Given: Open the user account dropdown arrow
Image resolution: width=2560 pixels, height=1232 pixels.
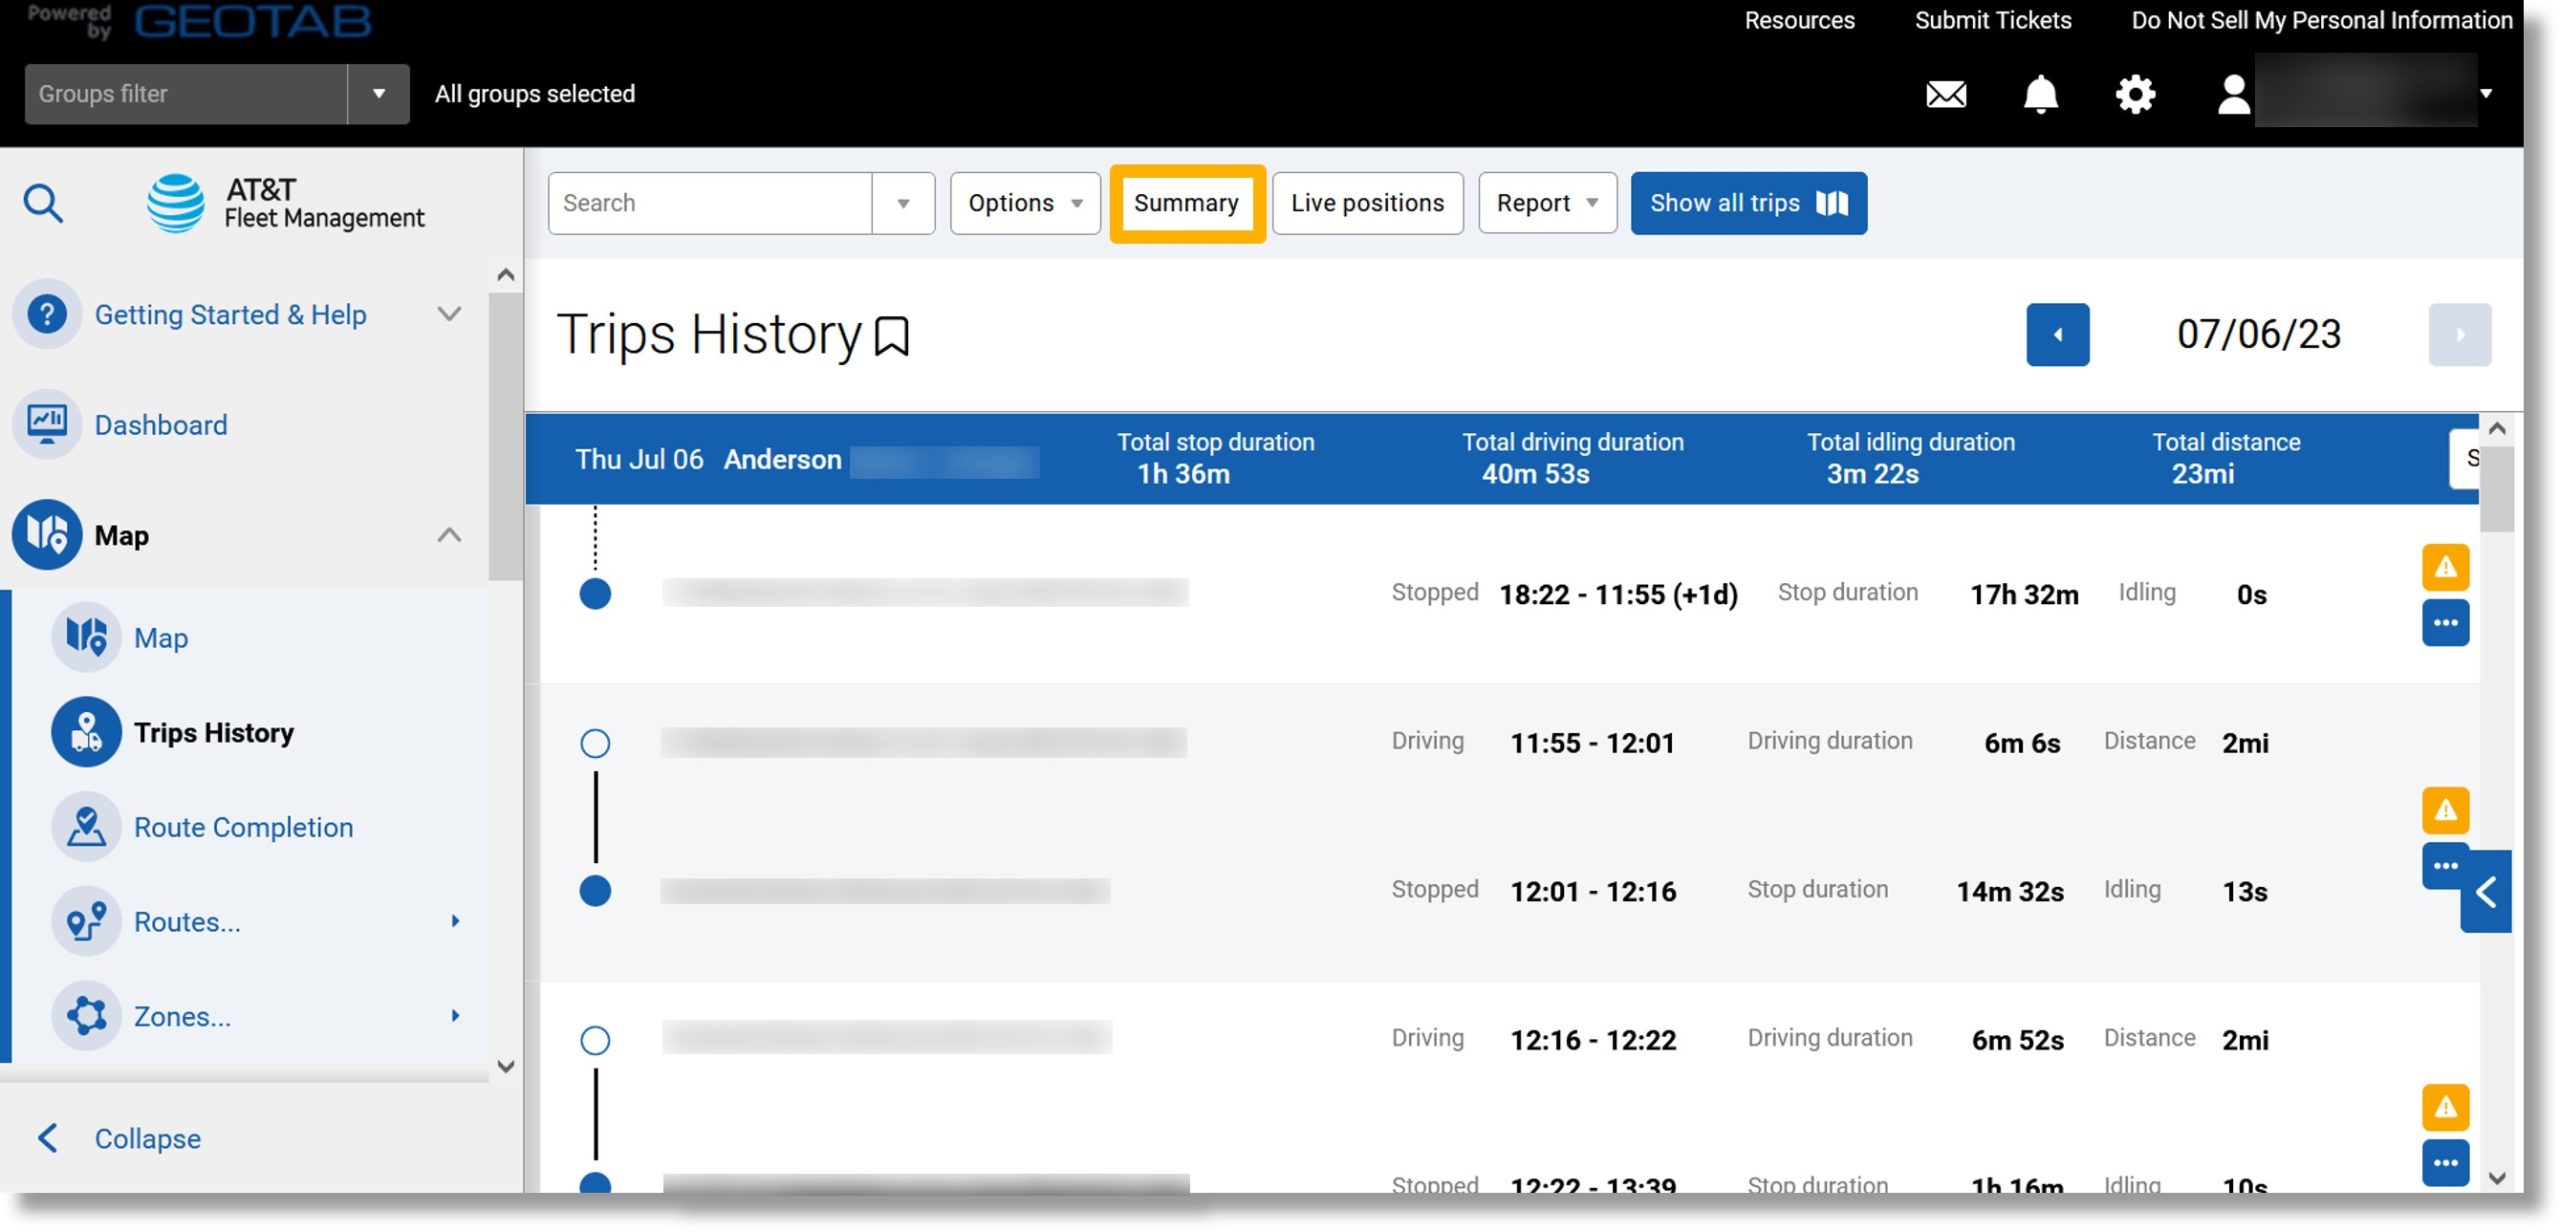Looking at the screenshot, I should pos(2485,94).
